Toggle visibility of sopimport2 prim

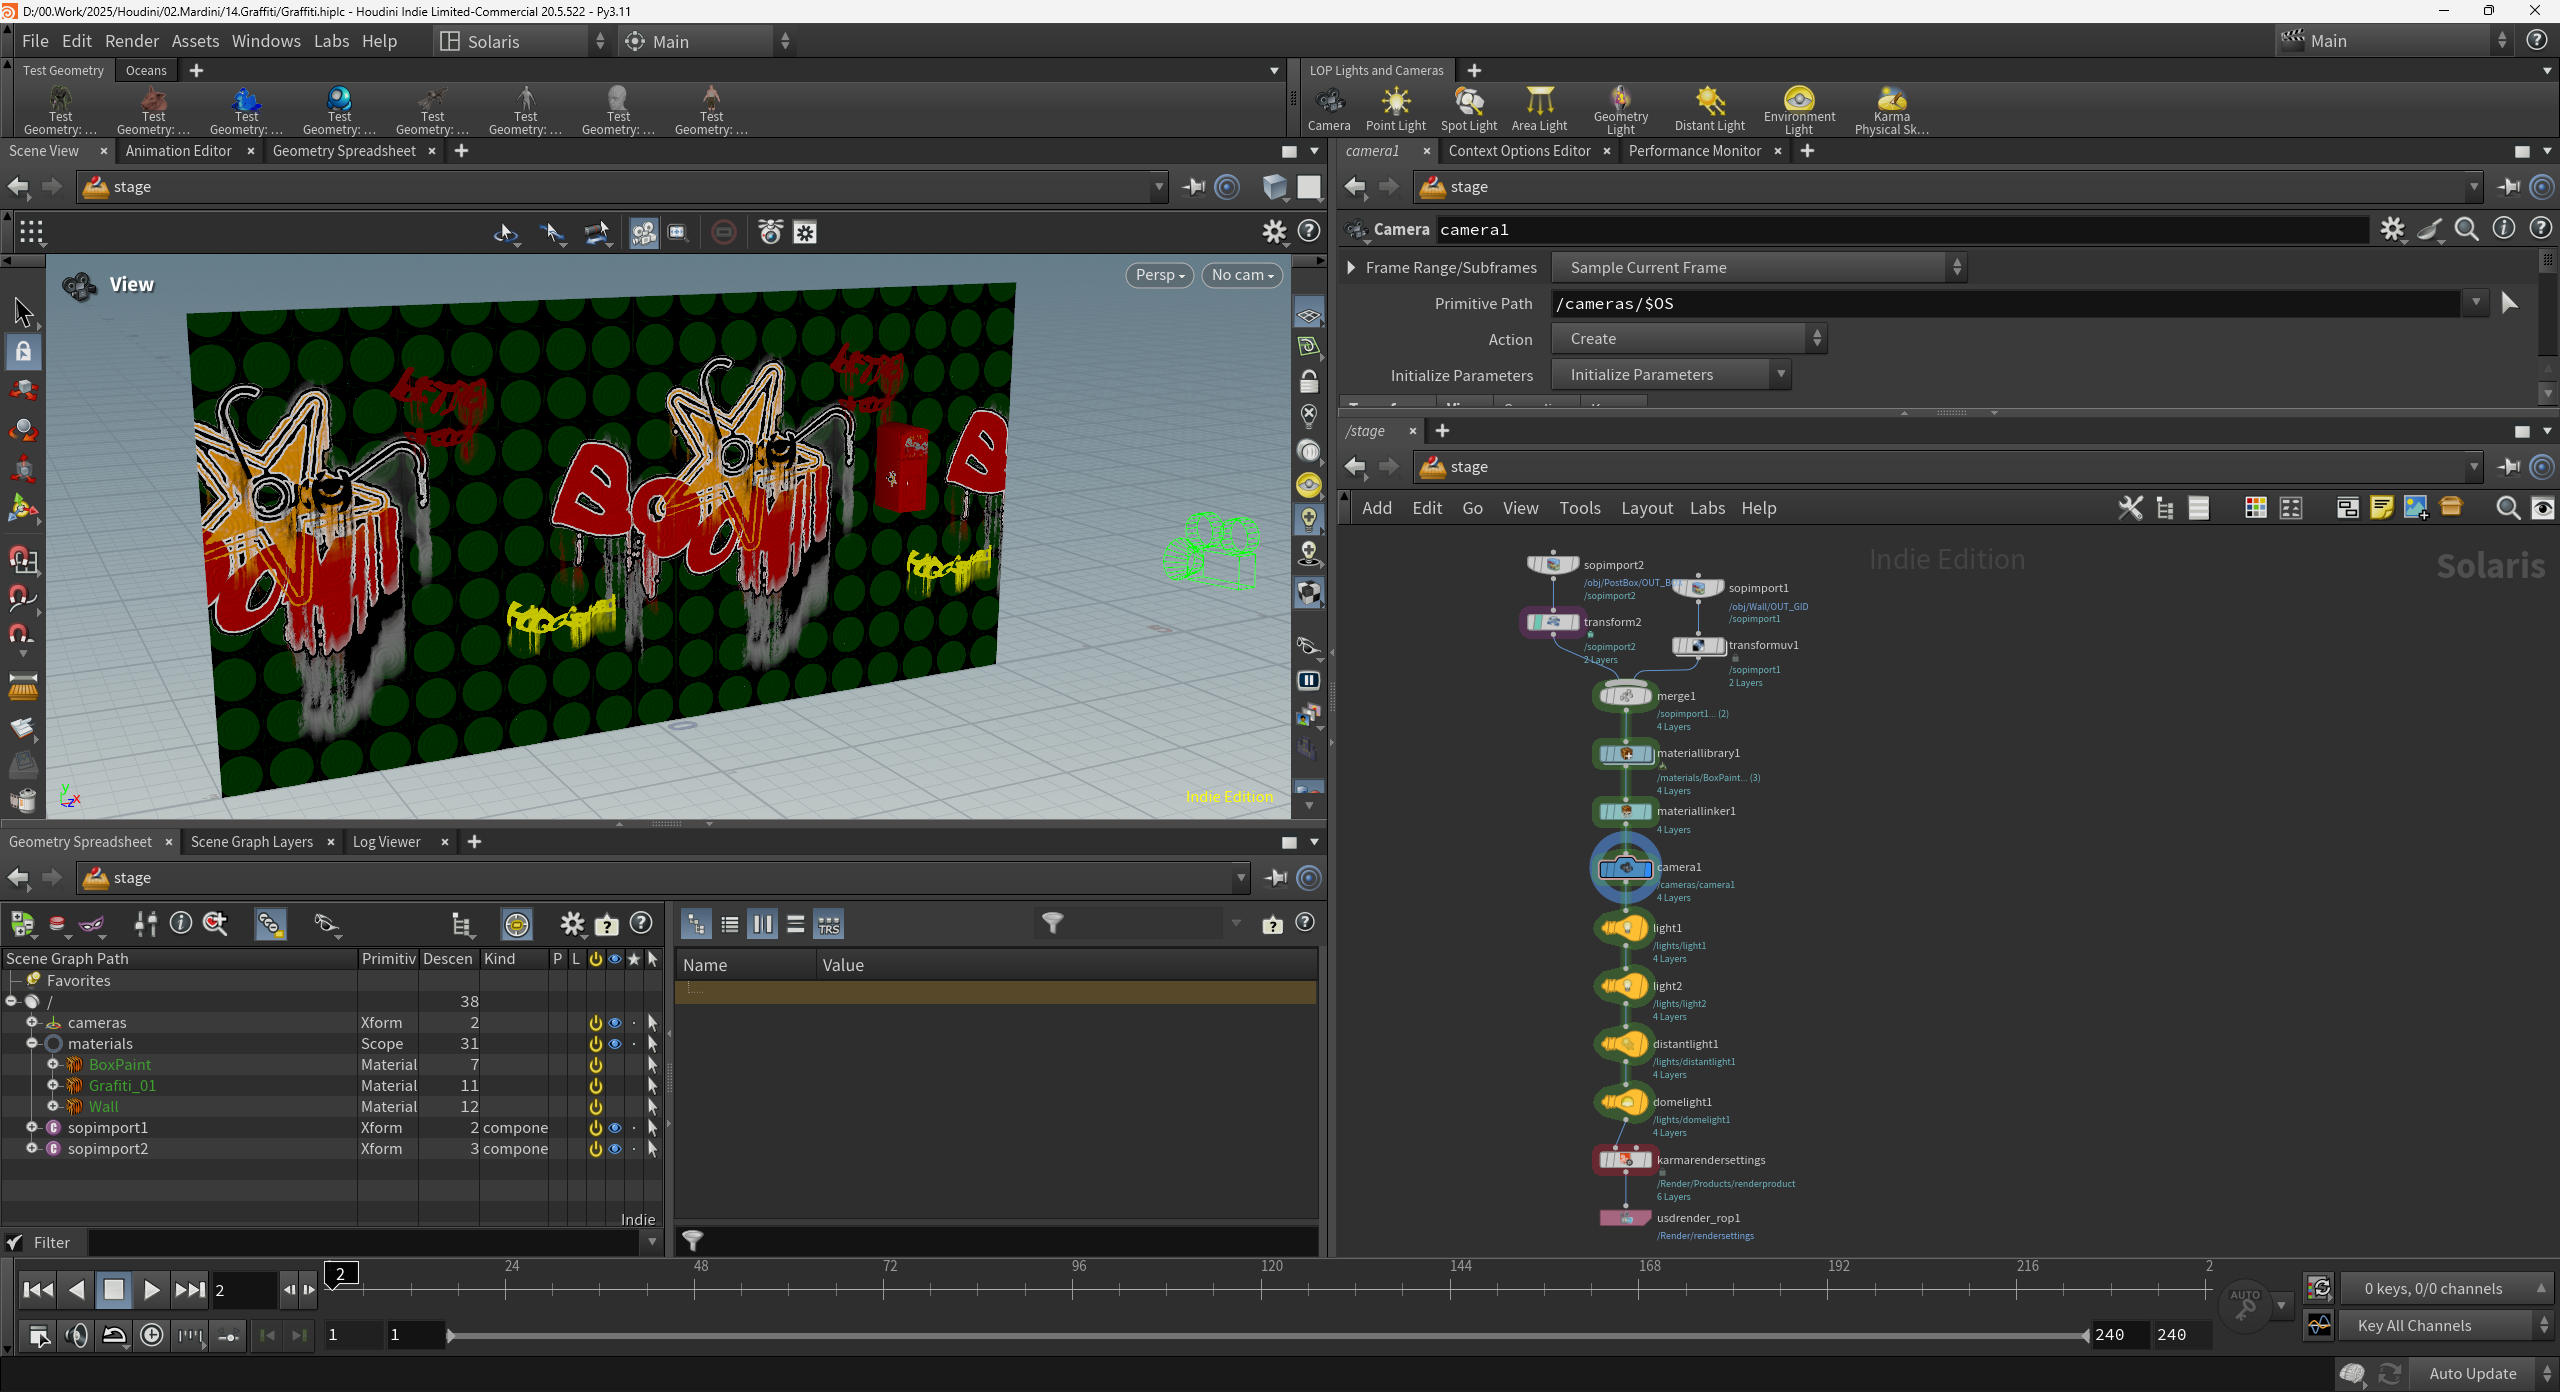coord(615,1148)
